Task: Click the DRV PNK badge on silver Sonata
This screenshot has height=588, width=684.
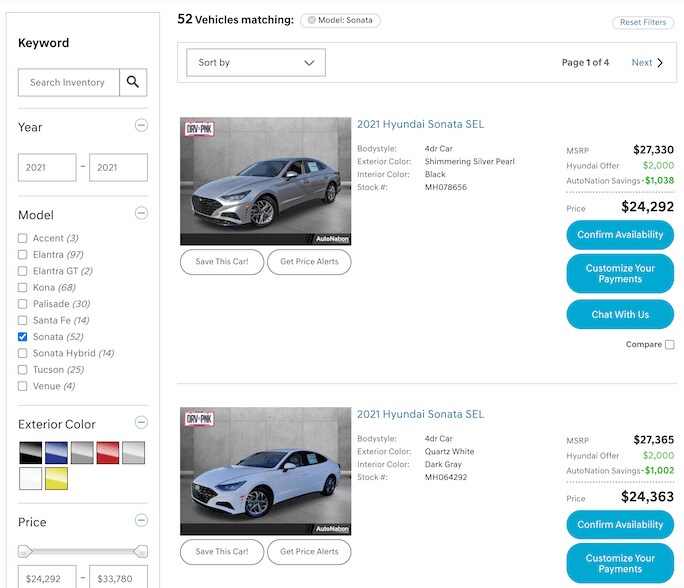Action: point(199,129)
